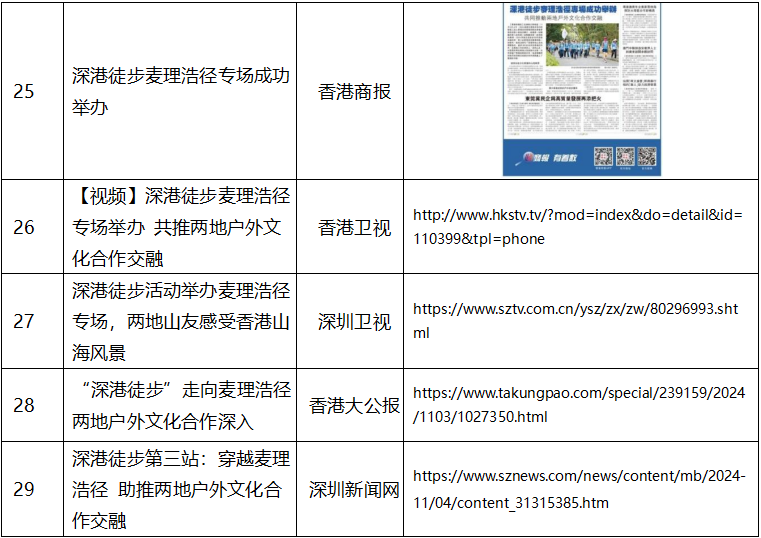761x538 pixels.
Task: Select the 深圳卫视 source cell
Action: click(354, 321)
